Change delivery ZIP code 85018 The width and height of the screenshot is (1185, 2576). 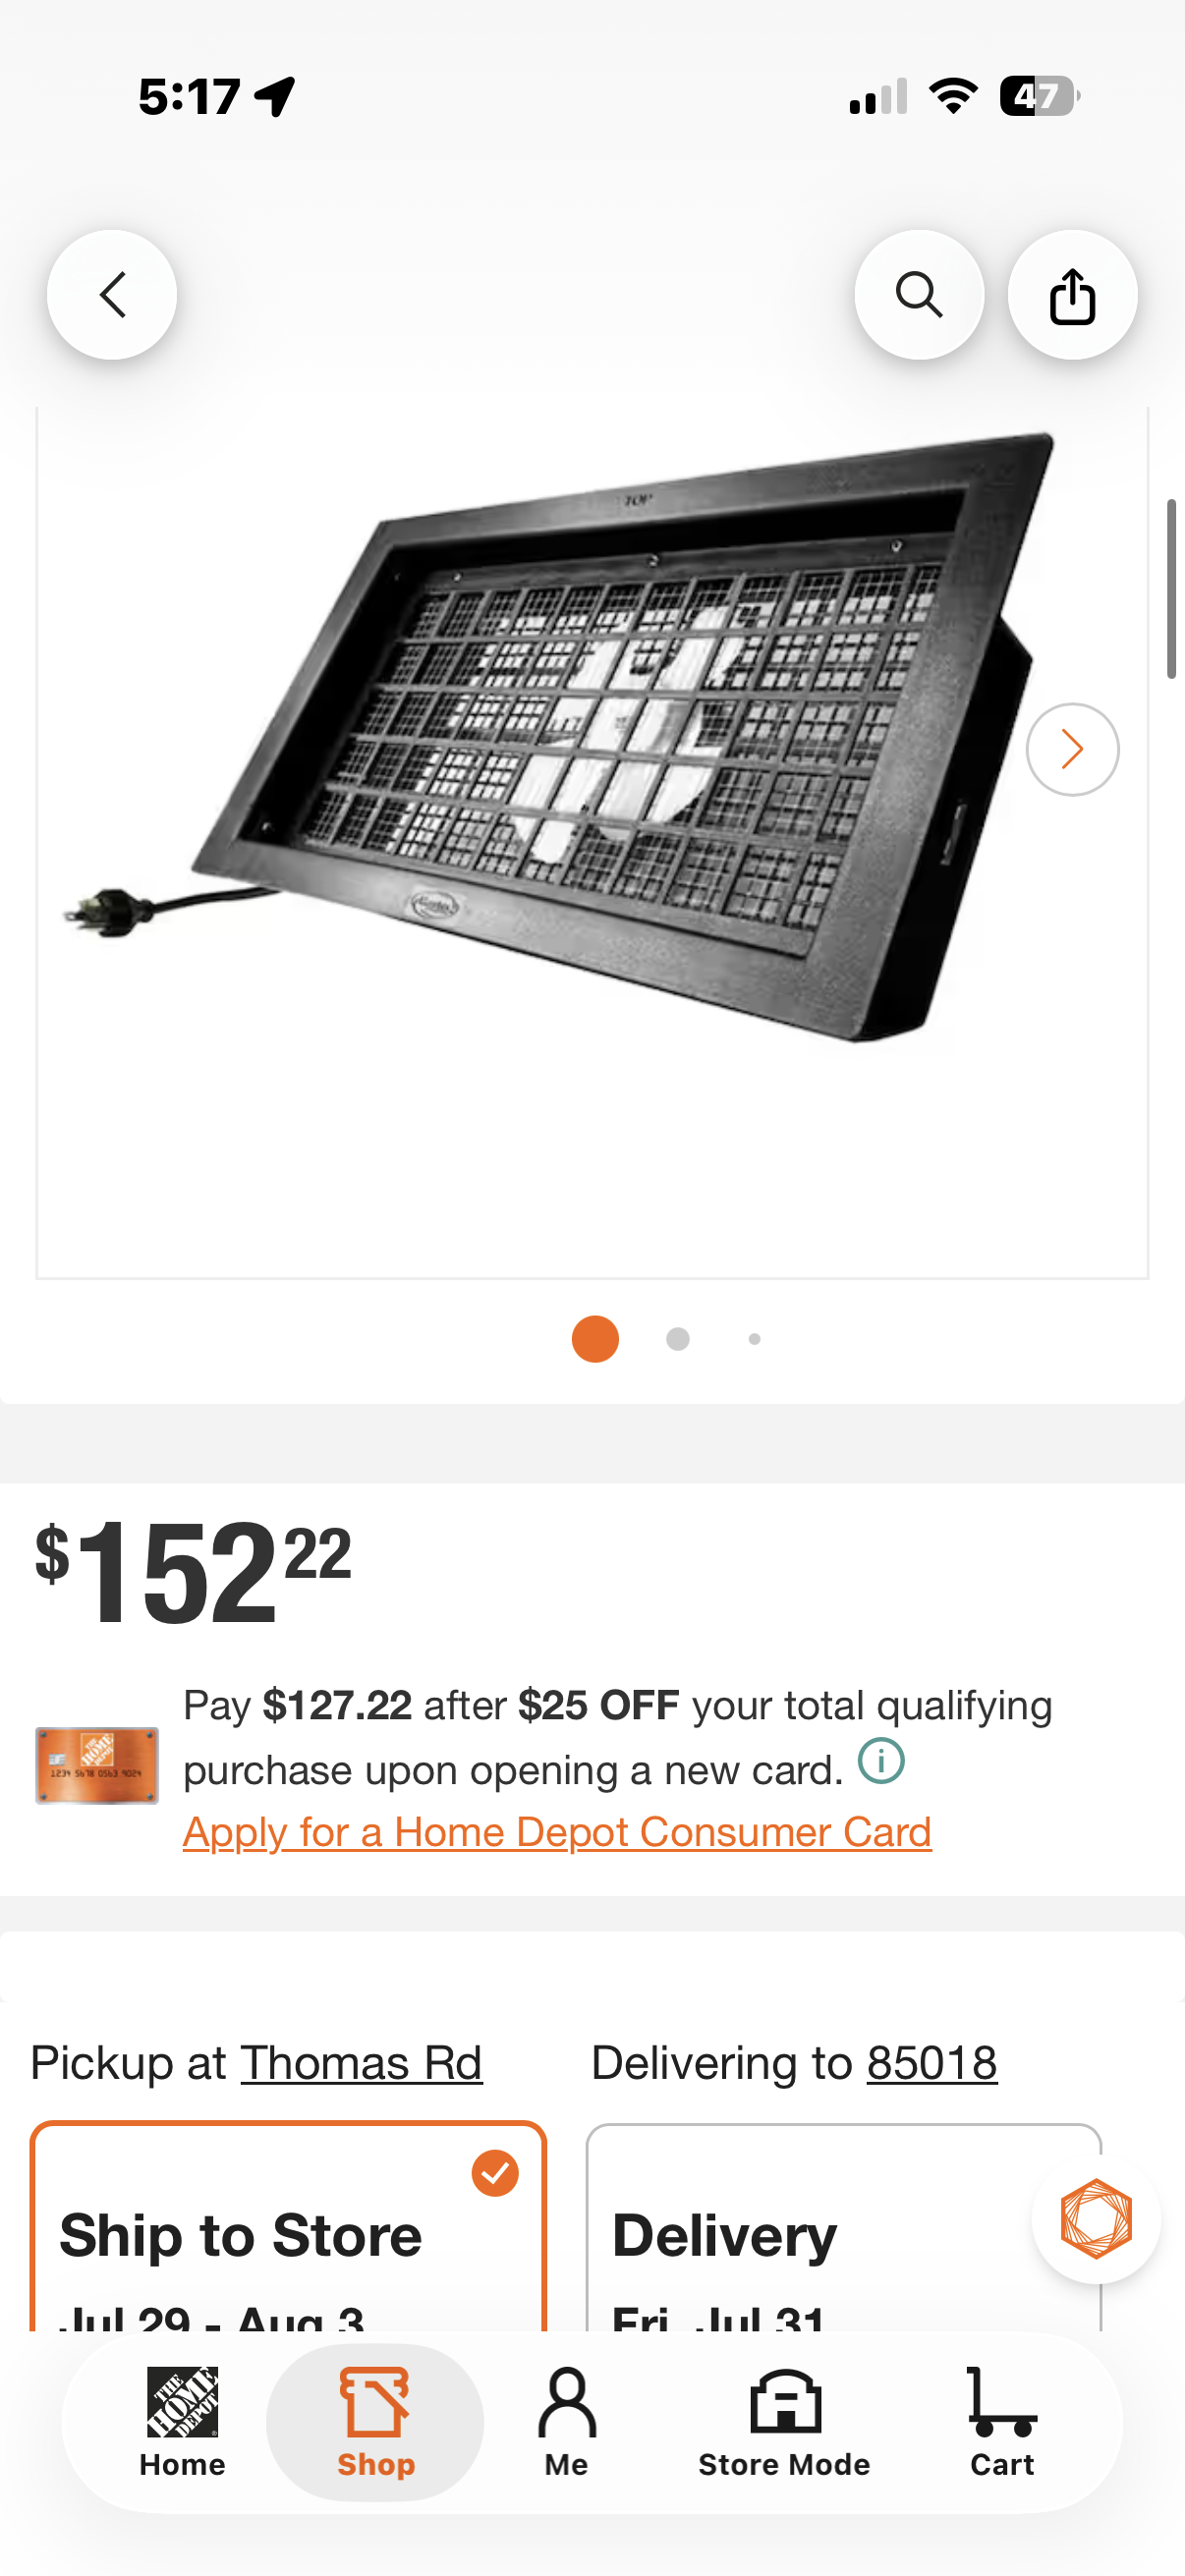tap(932, 2063)
